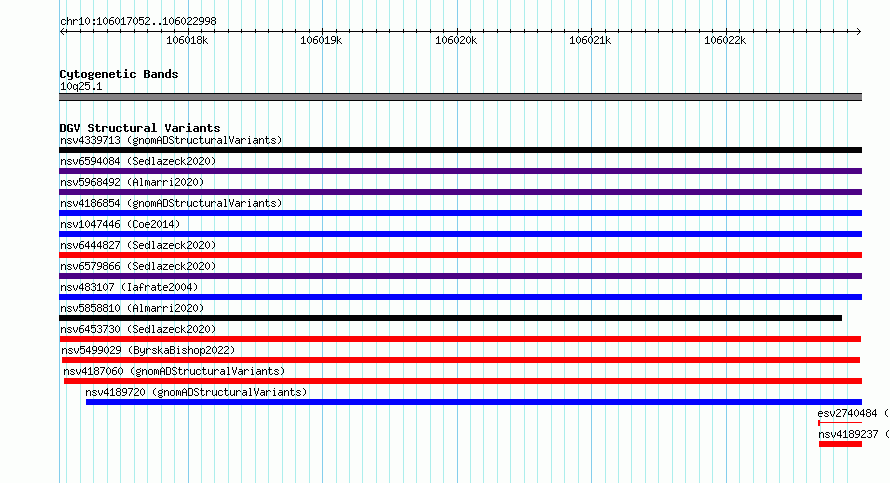Open nsv6444827 (Sedlazeck2020) label
This screenshot has height=483, width=890.
138,245
